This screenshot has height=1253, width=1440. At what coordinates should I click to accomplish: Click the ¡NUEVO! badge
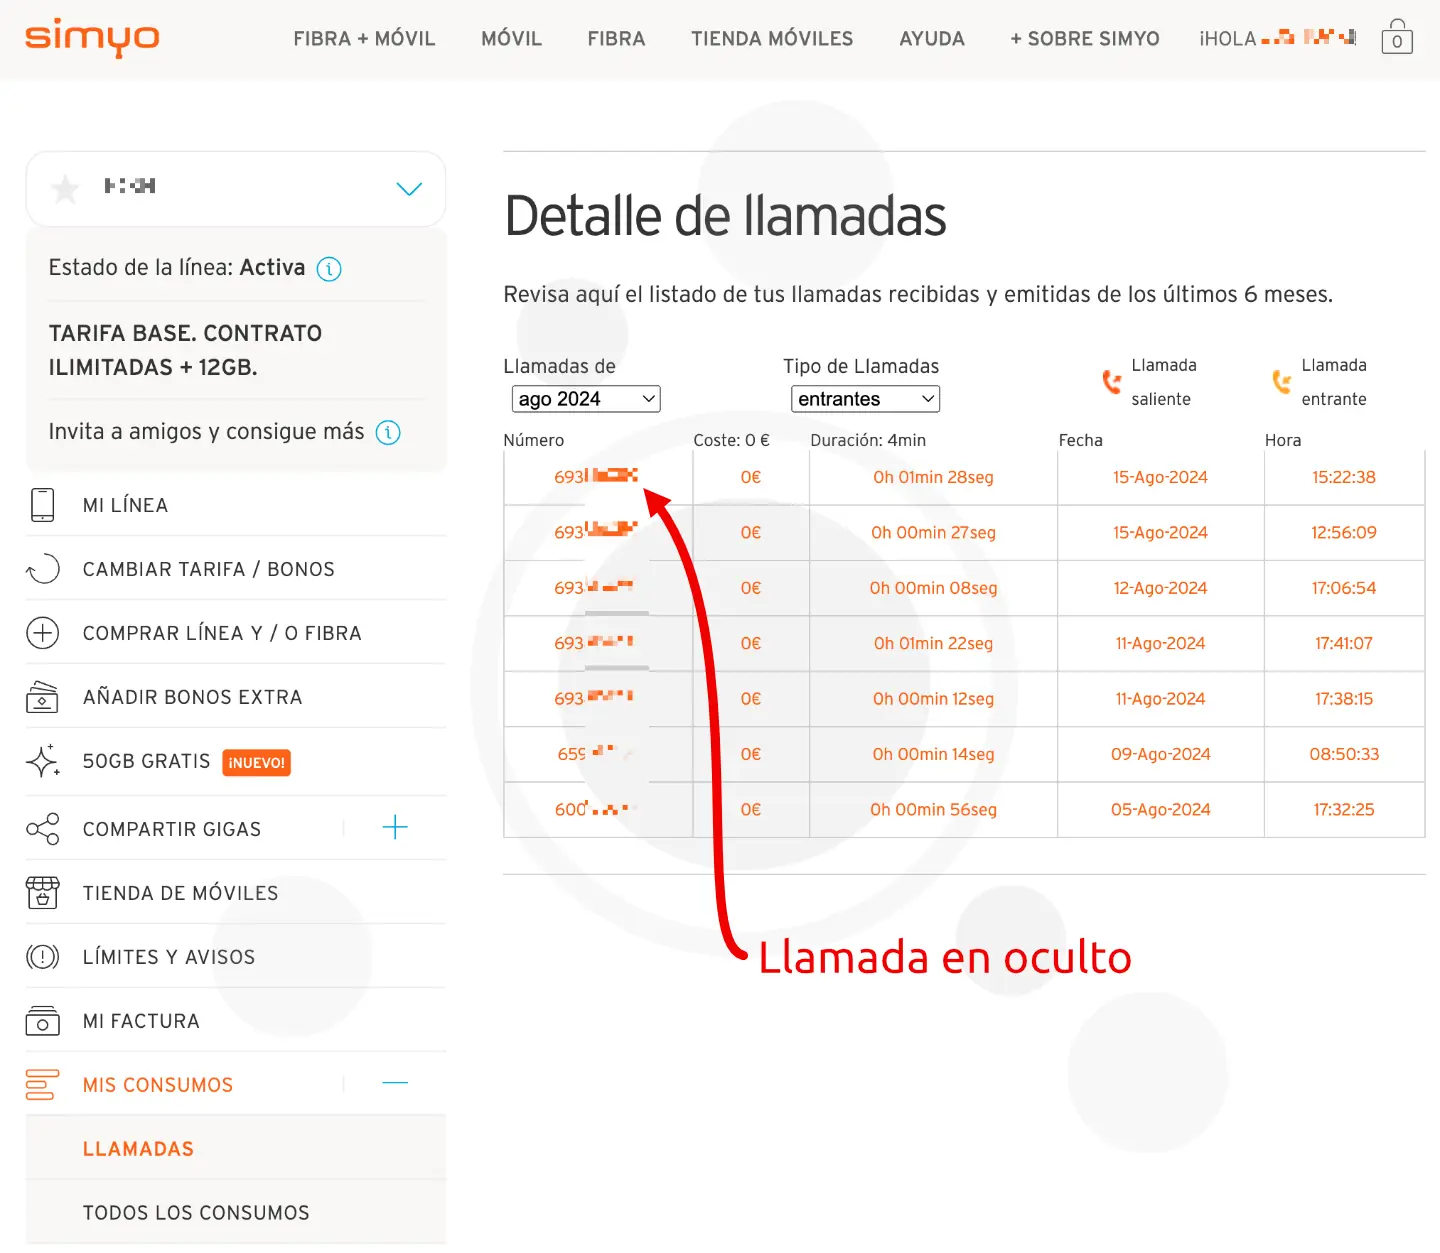256,763
